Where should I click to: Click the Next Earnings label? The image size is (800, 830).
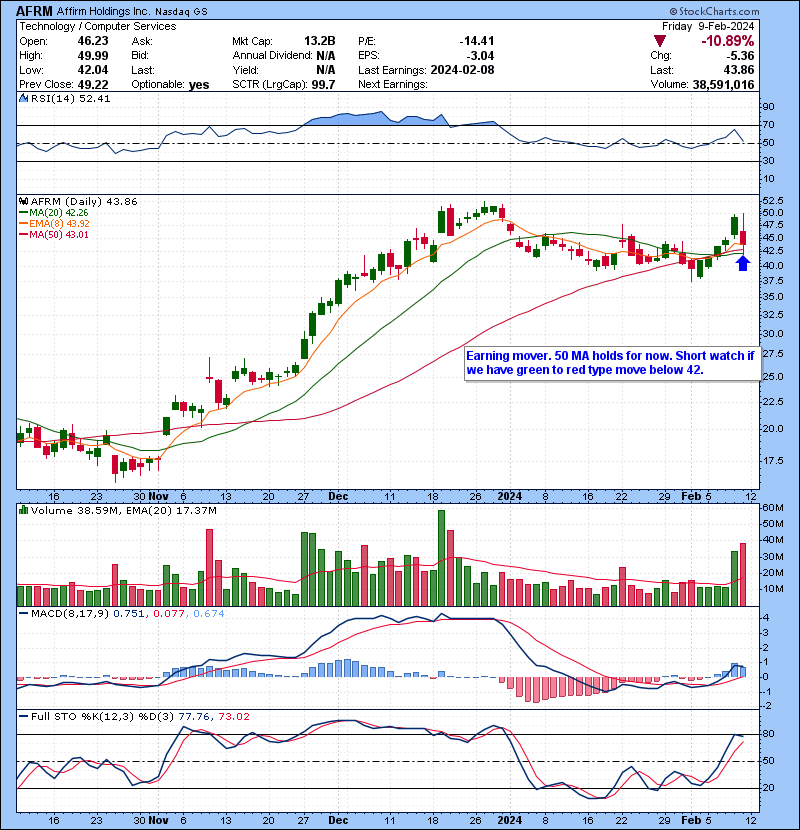(392, 85)
